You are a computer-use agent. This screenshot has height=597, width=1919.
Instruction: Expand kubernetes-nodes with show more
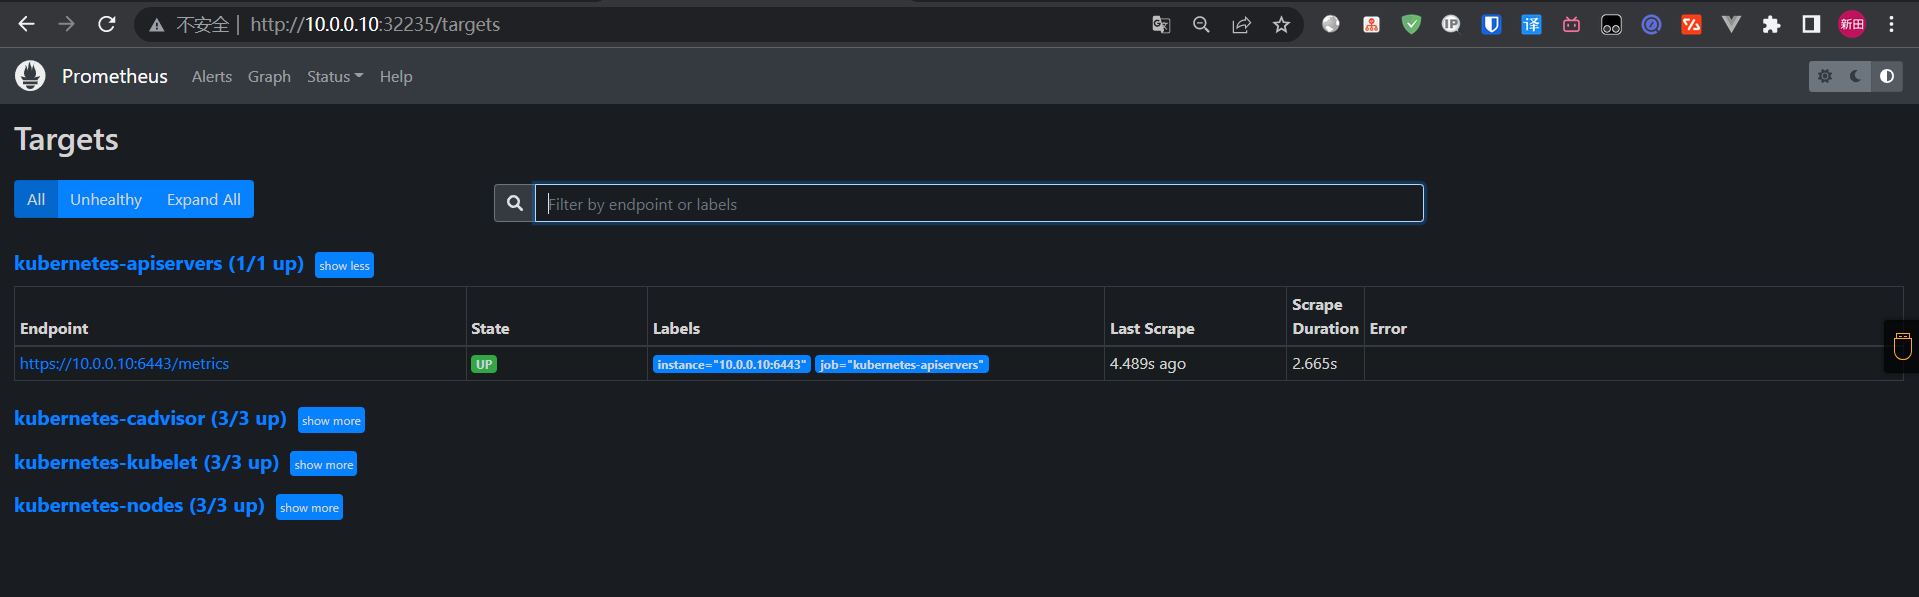(x=309, y=507)
